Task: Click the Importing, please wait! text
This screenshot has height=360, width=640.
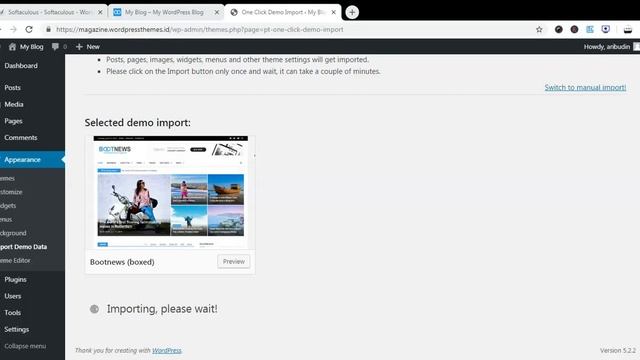Action: click(162, 309)
